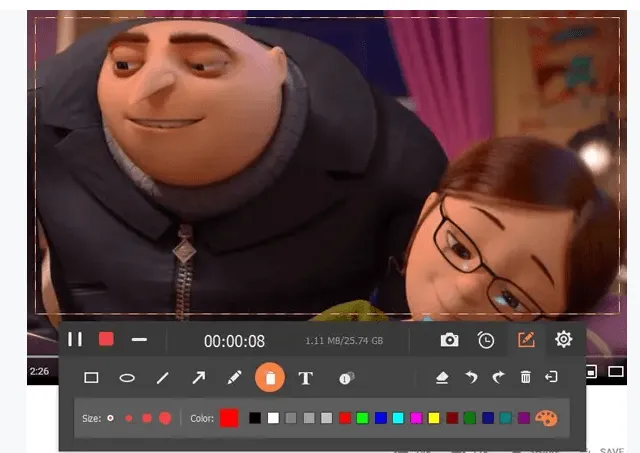Click the recorded video frame of the animated characters

click(327, 165)
